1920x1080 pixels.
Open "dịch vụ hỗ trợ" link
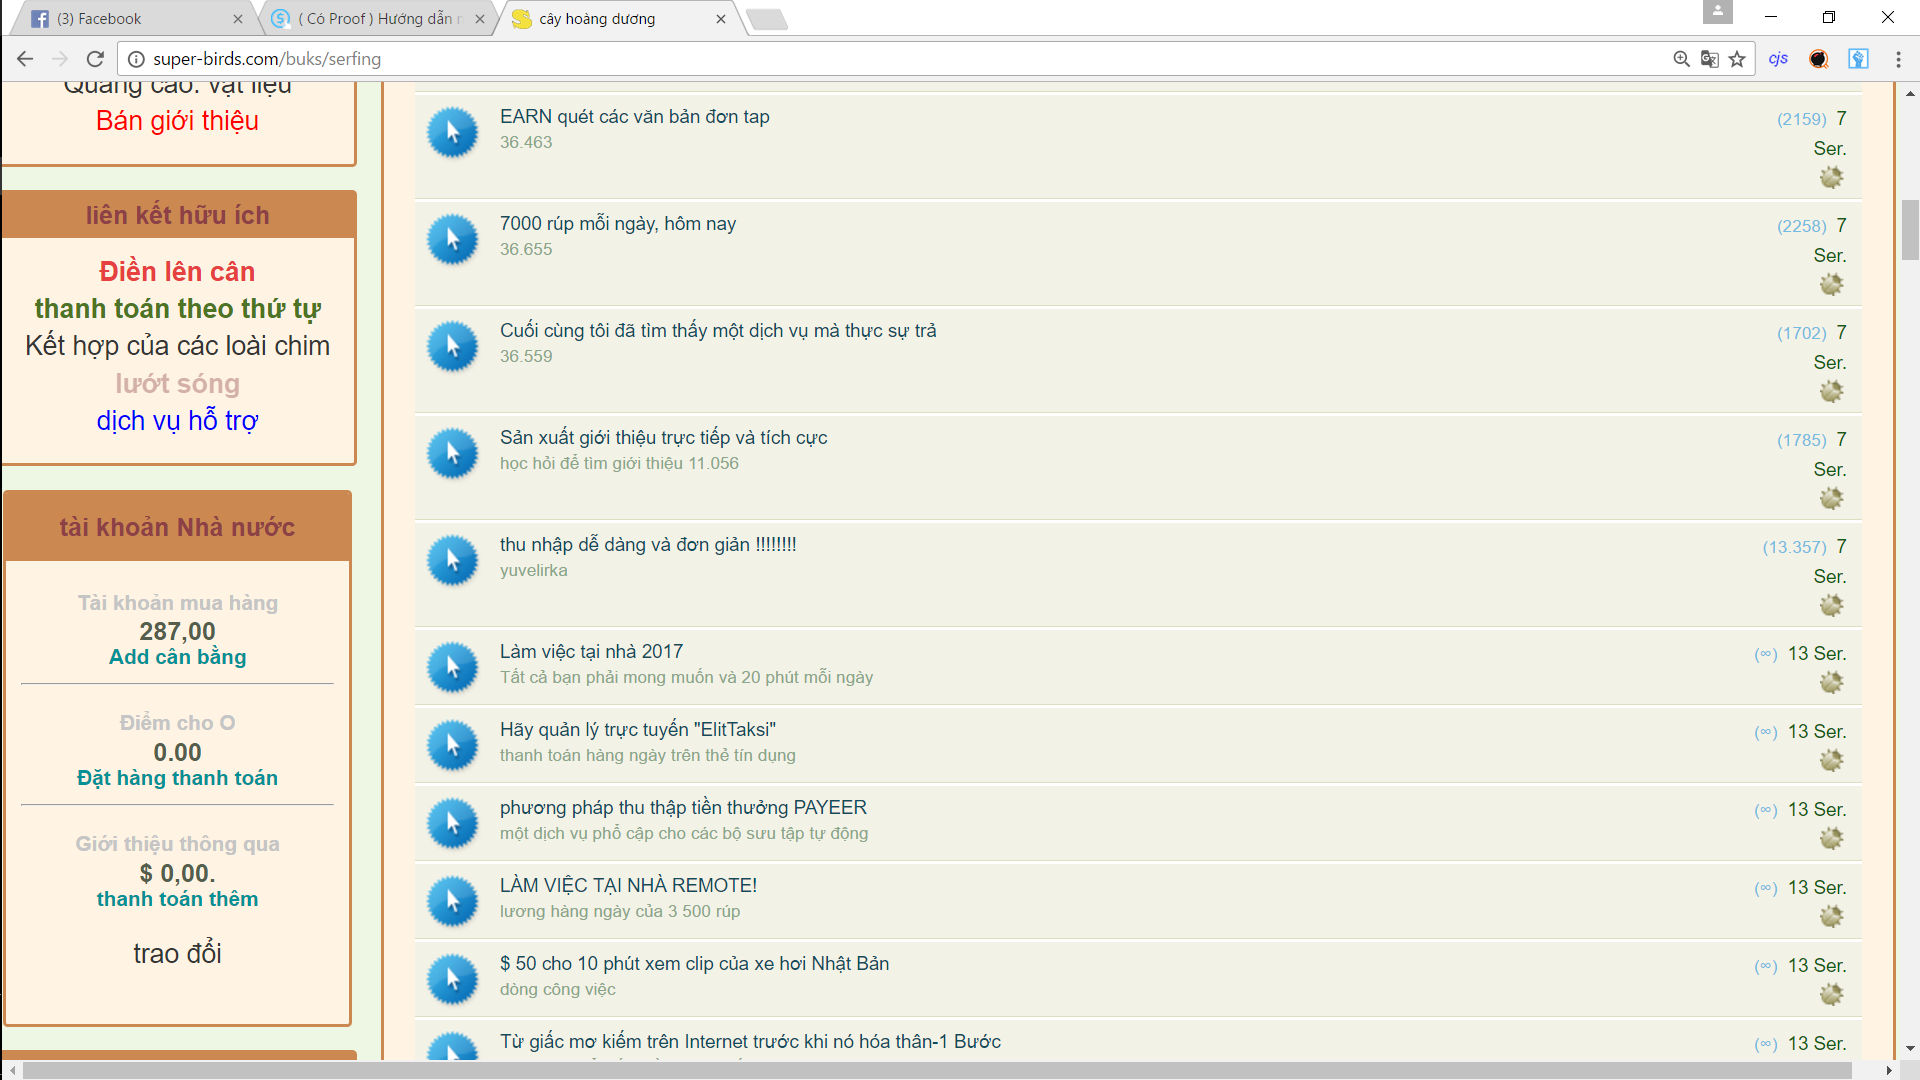click(177, 421)
